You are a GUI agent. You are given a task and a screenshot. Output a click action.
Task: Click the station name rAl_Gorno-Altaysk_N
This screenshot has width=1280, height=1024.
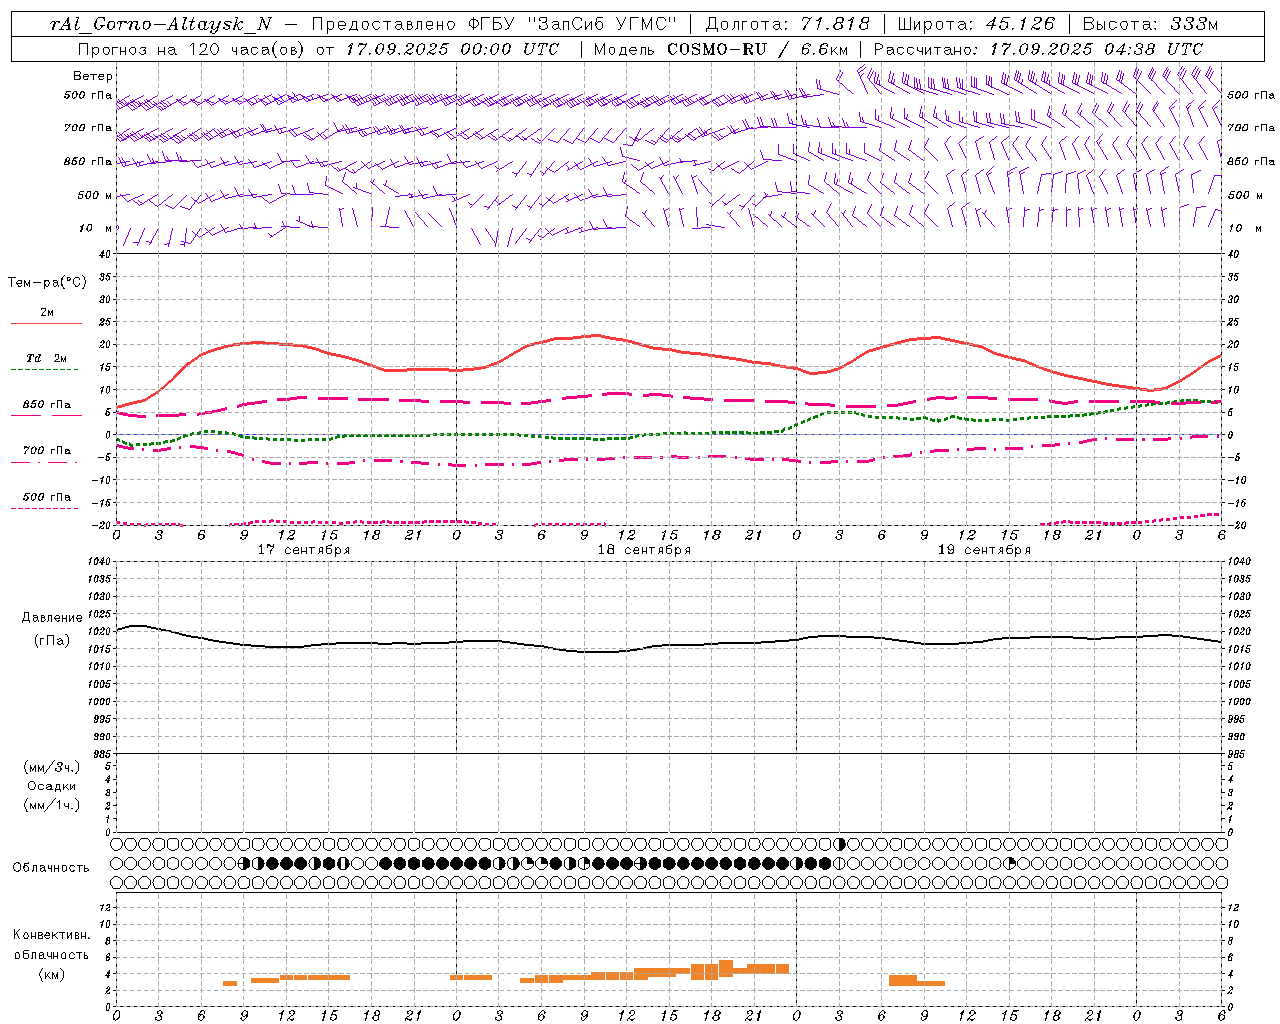160,25
